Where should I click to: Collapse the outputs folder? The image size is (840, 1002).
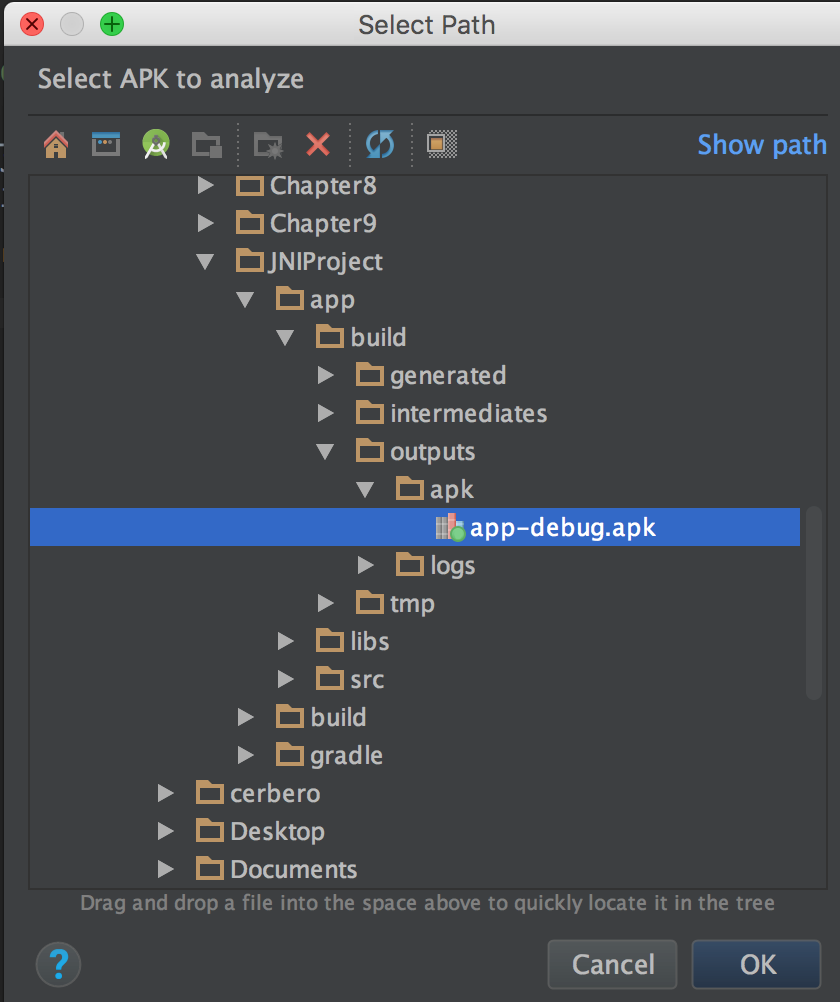pyautogui.click(x=326, y=452)
